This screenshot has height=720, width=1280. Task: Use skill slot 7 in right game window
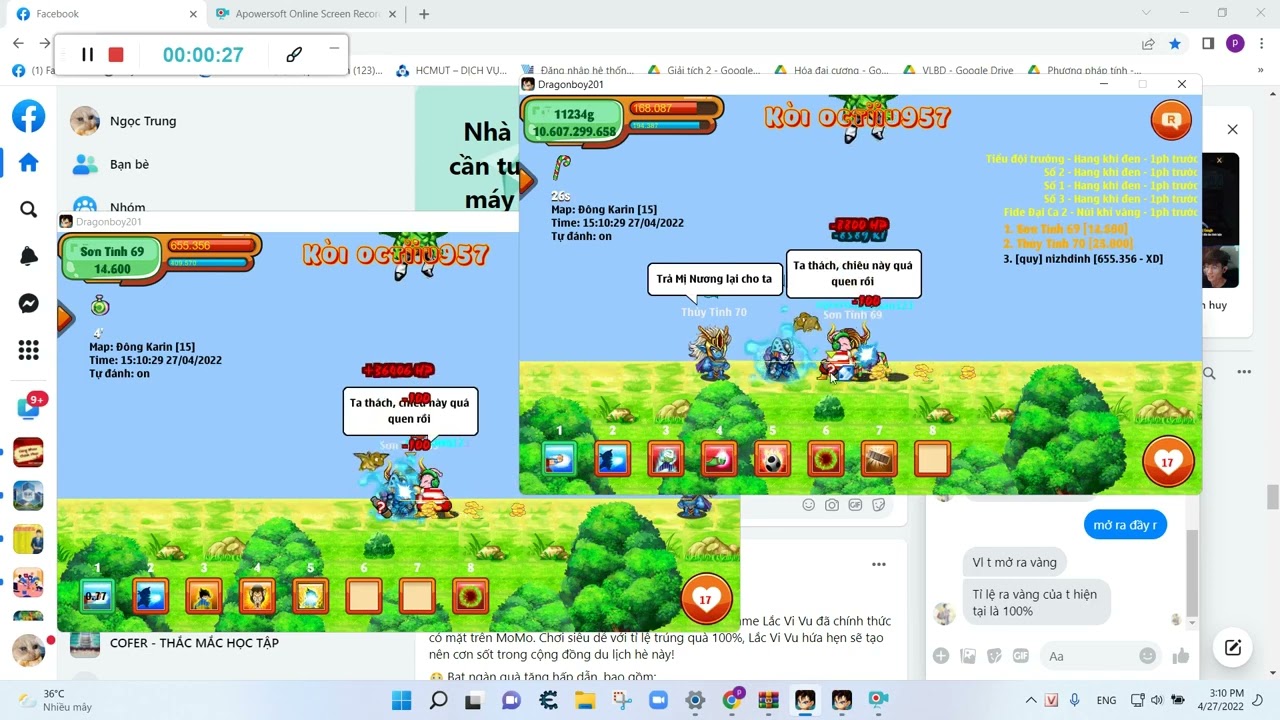point(879,459)
